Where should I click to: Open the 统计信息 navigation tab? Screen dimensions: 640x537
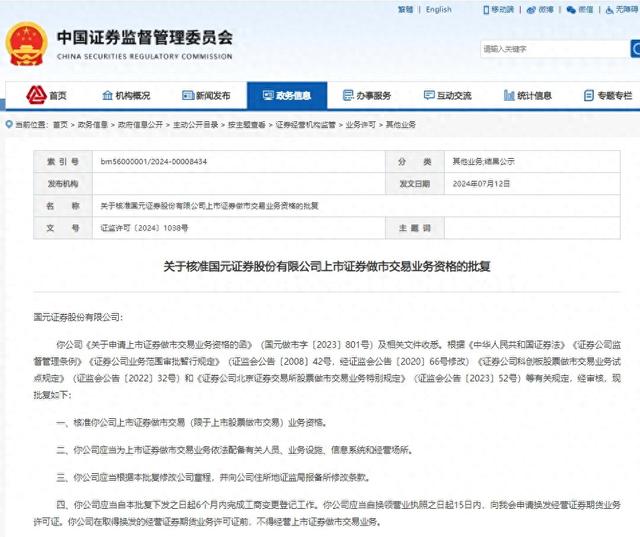coord(528,95)
